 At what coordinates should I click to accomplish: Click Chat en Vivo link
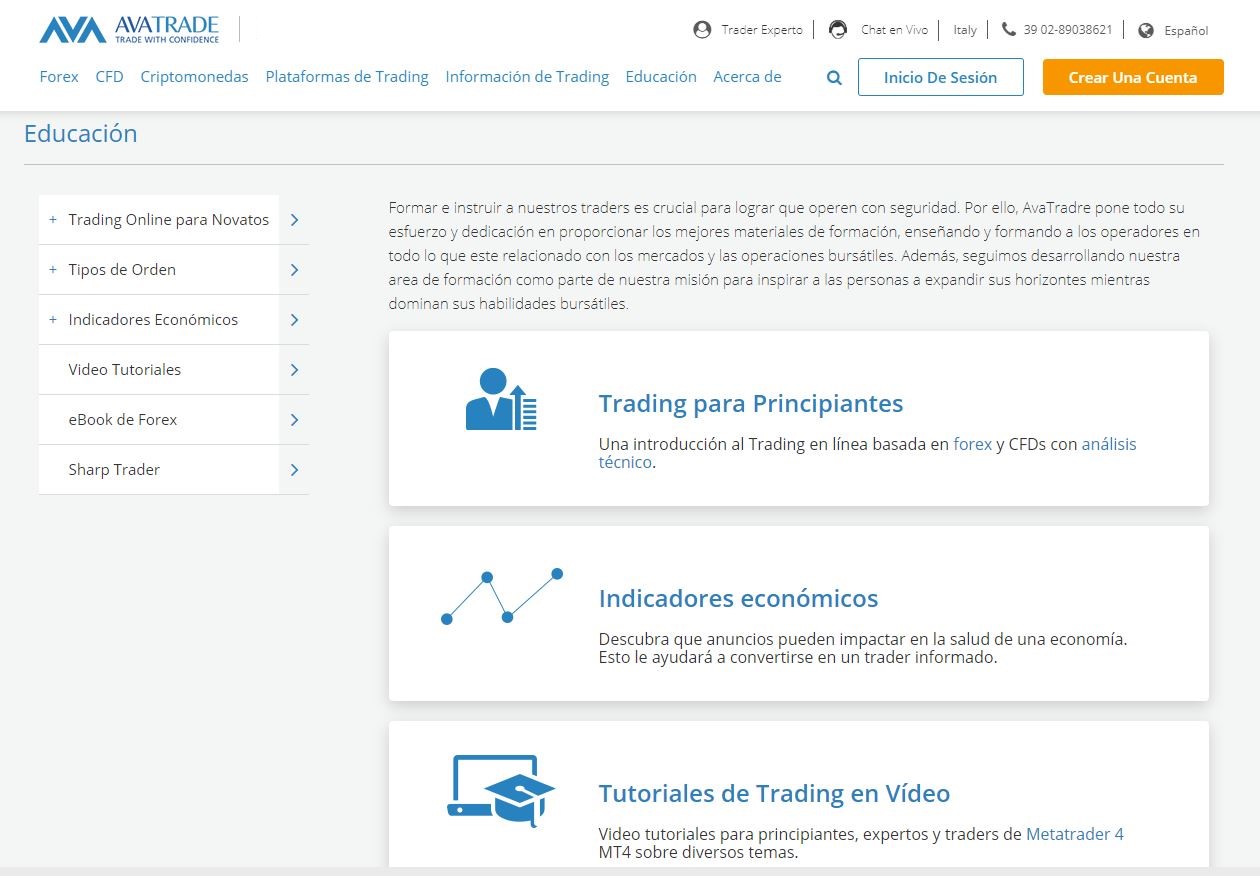894,30
